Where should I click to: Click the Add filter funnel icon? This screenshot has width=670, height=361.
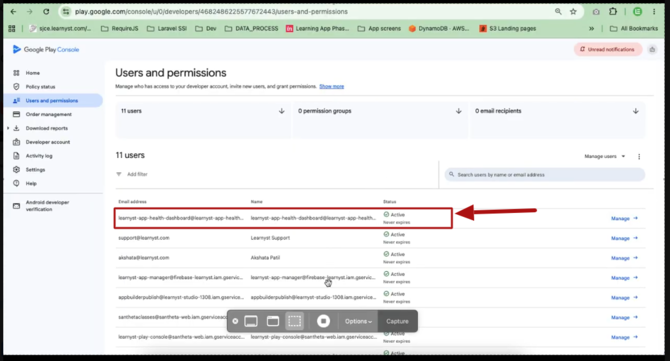click(x=119, y=174)
